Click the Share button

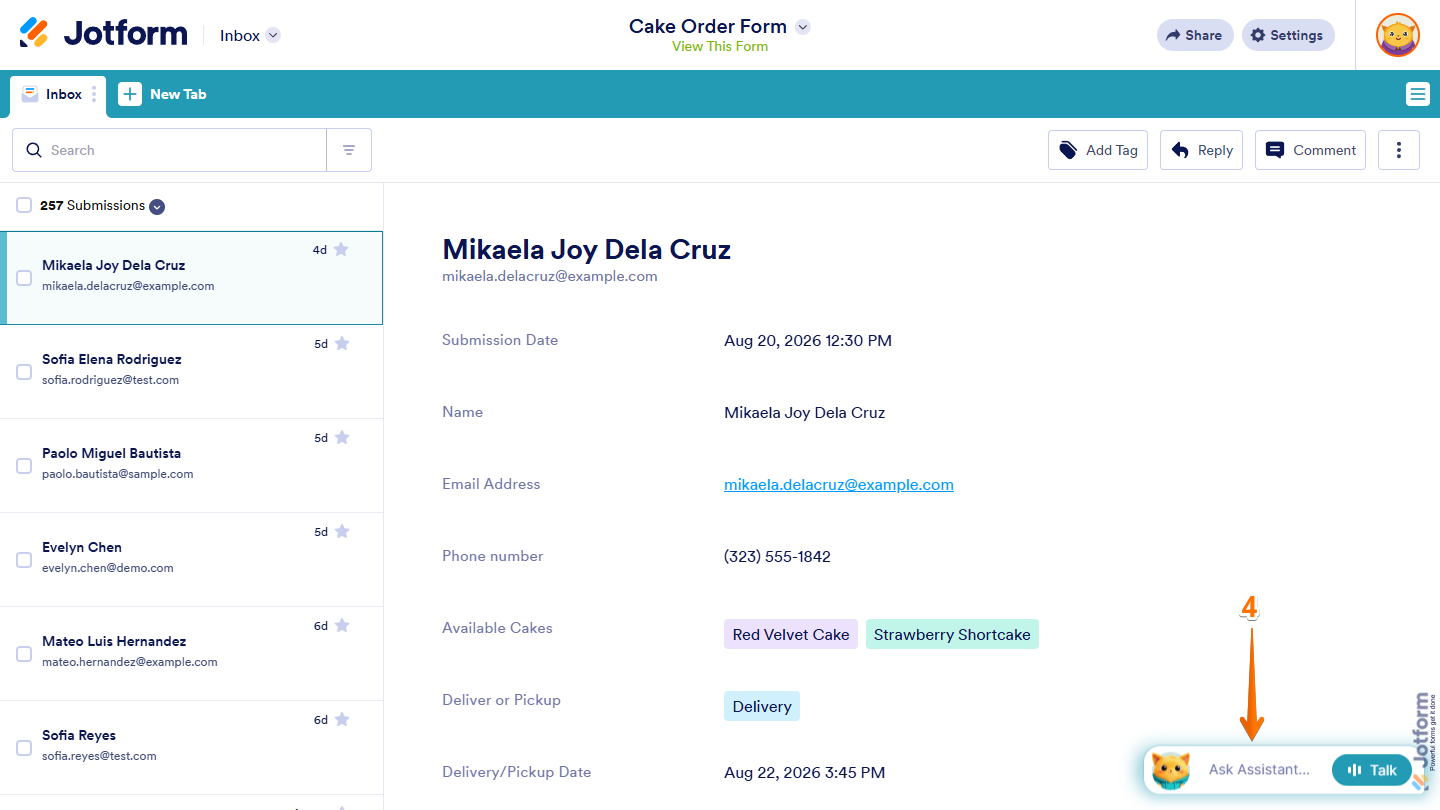point(1195,35)
